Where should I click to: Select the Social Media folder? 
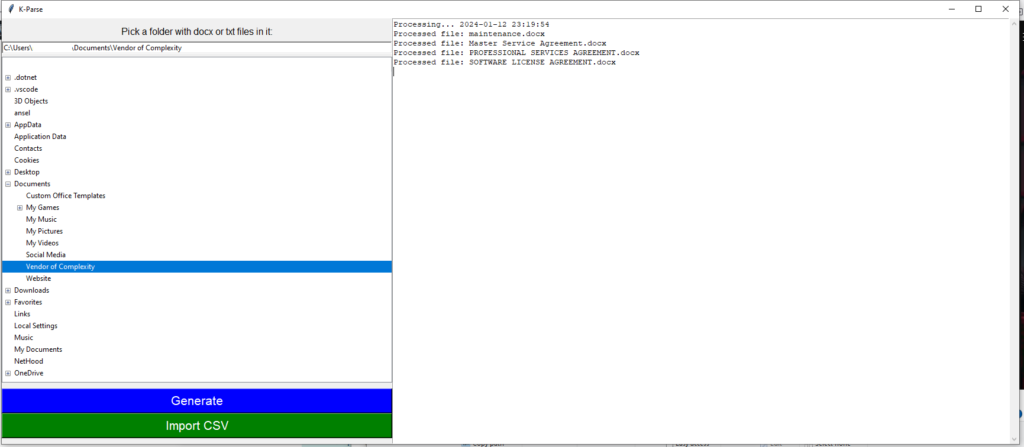click(x=45, y=255)
